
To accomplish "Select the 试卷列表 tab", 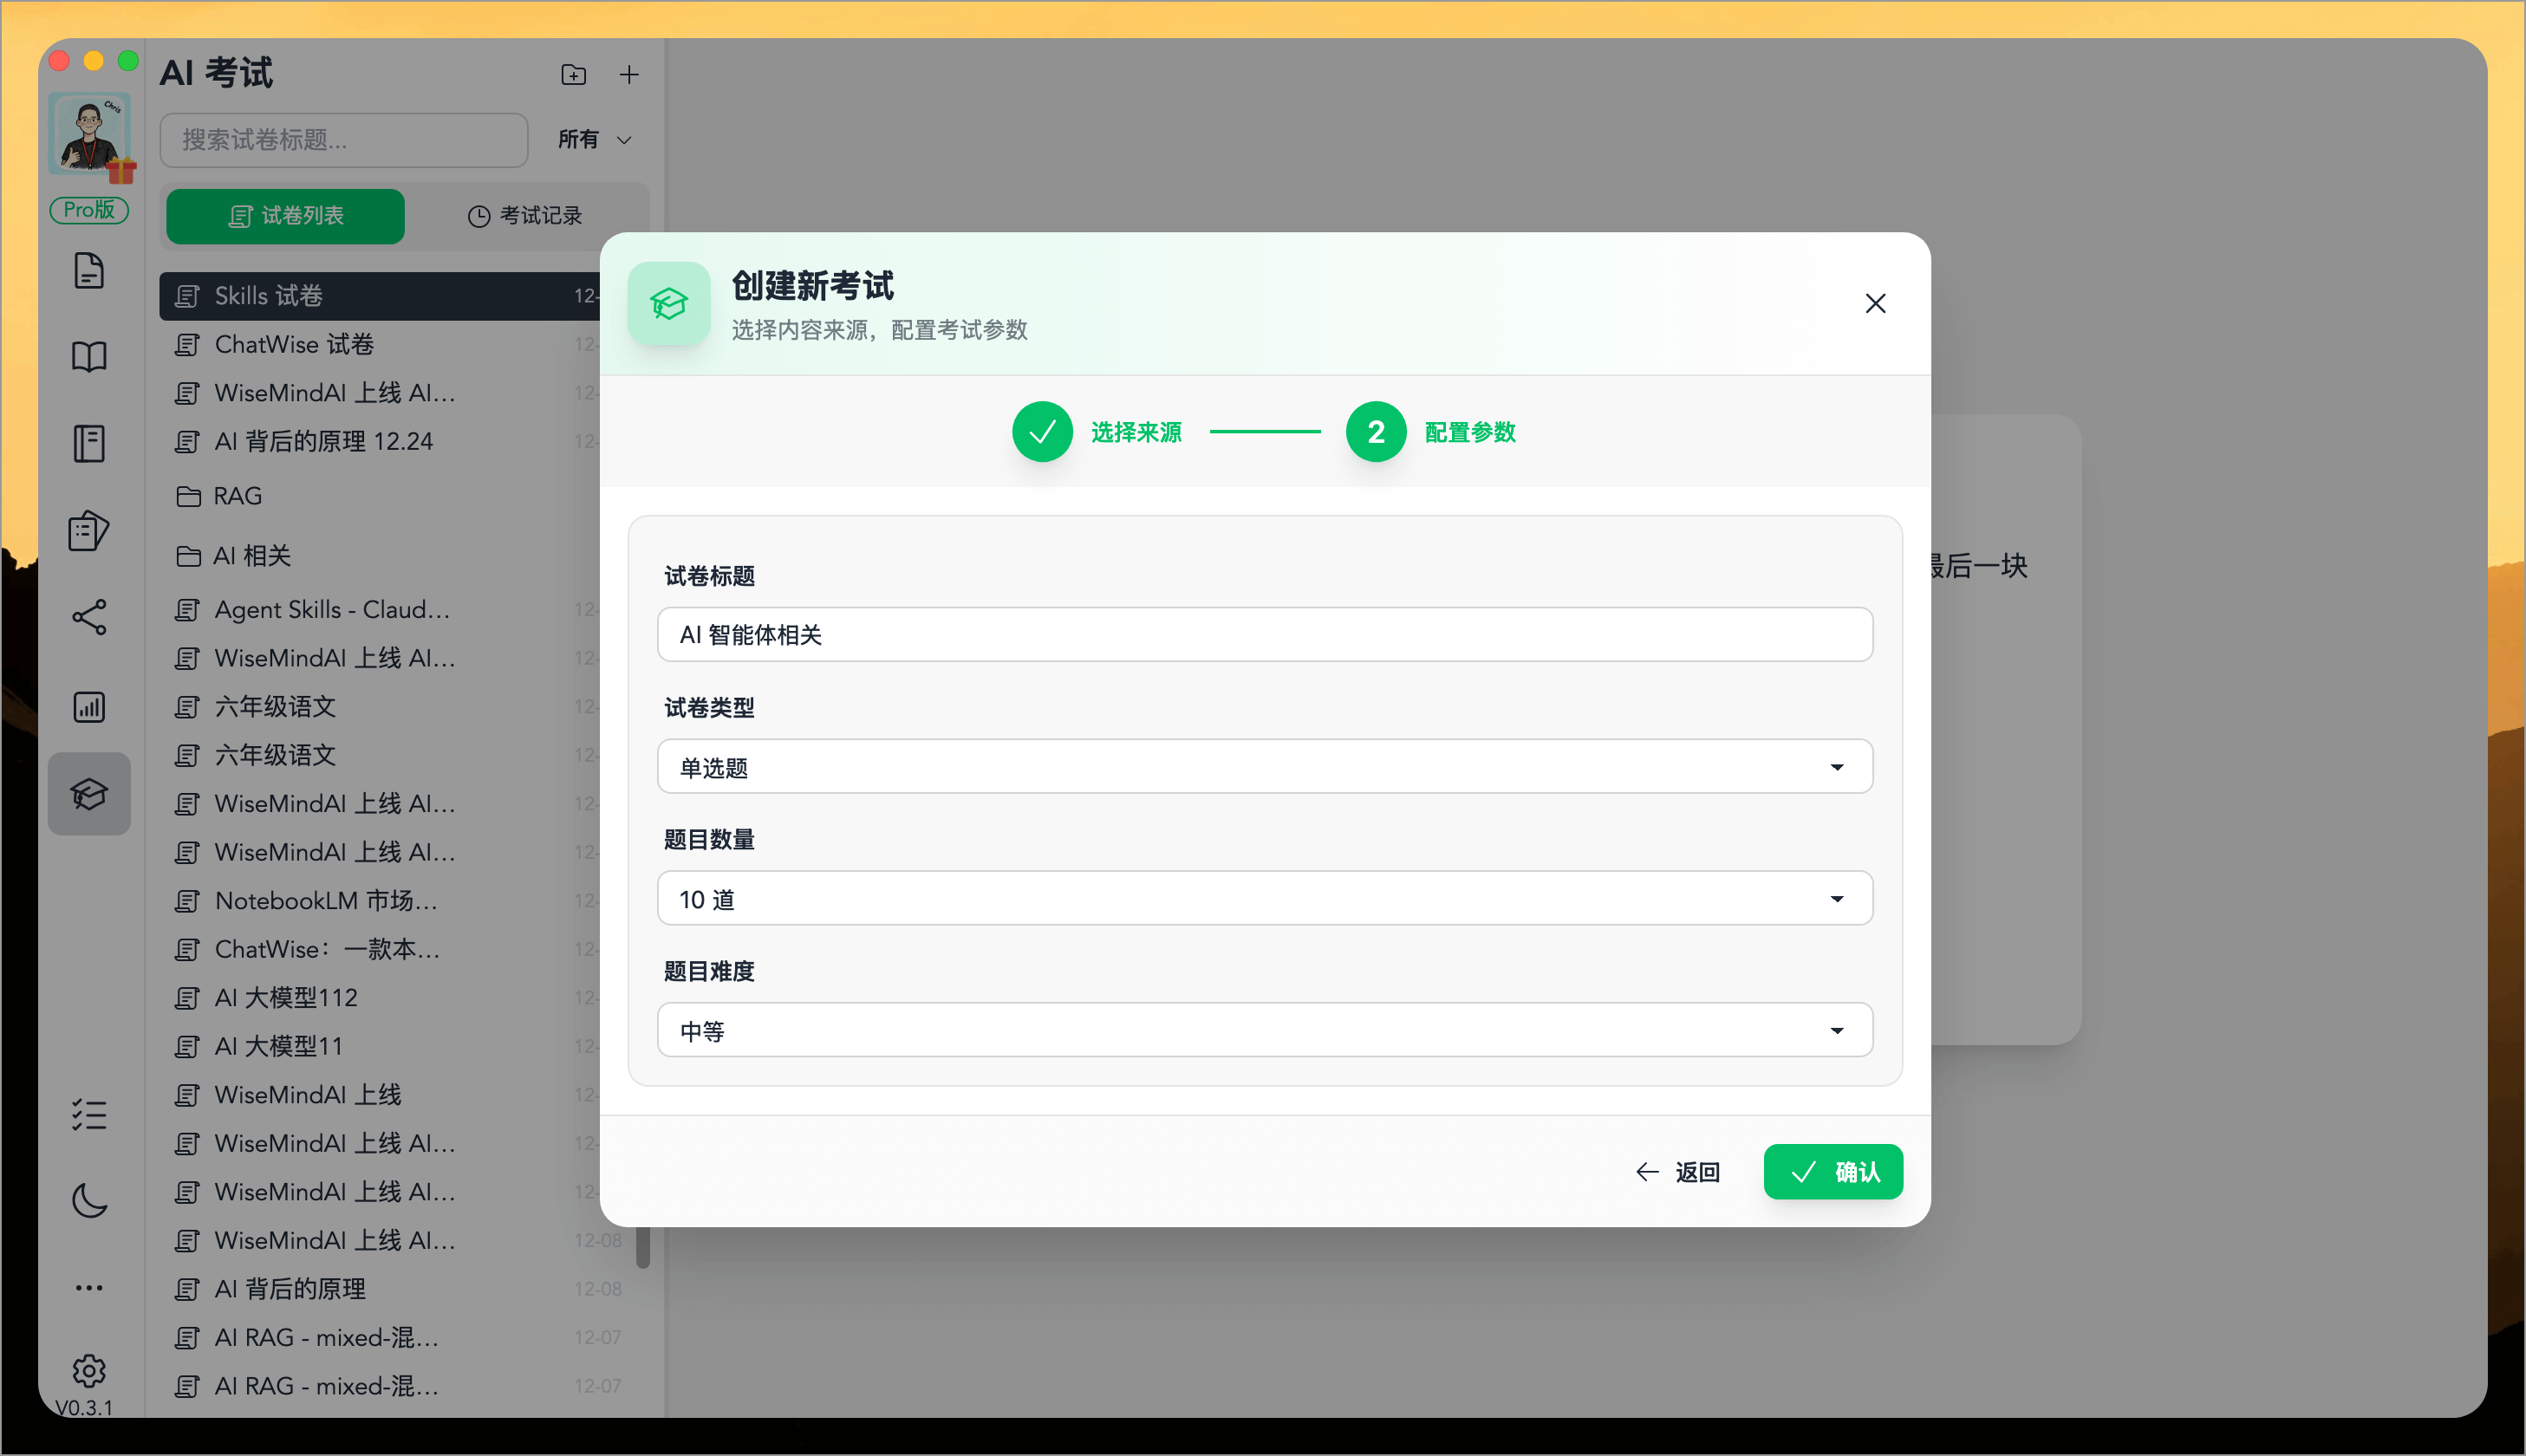I will (x=285, y=215).
